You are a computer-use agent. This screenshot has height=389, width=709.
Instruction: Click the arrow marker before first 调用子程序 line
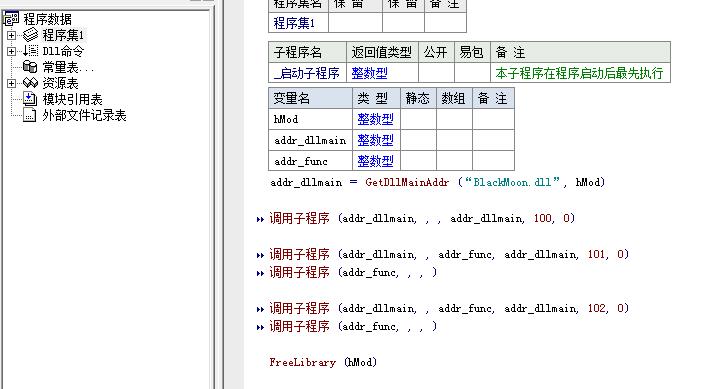pos(260,219)
